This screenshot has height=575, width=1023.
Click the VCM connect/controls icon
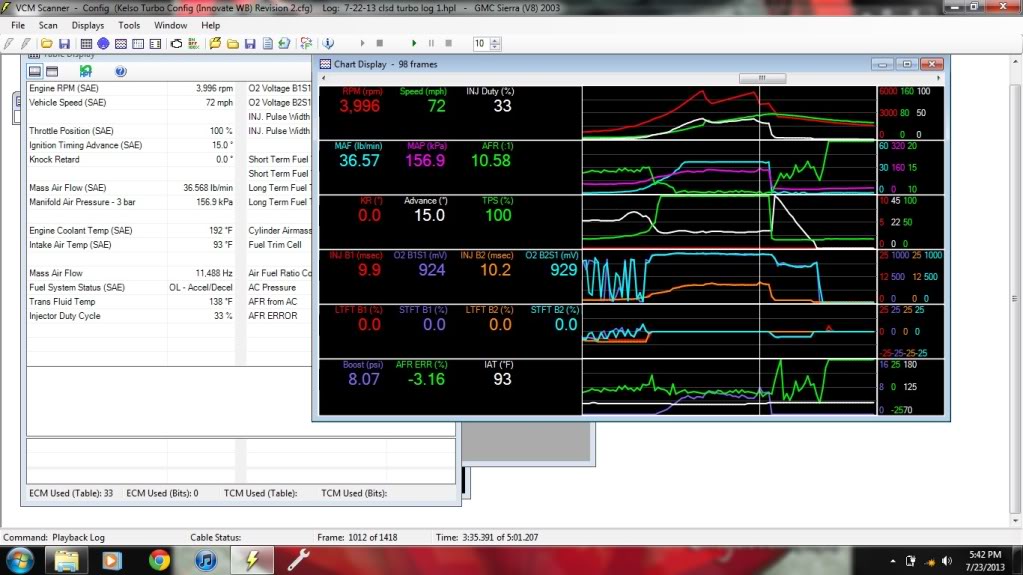coord(305,44)
